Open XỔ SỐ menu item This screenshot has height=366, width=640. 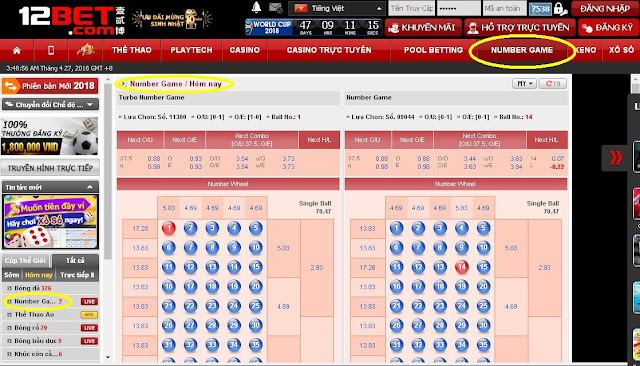pyautogui.click(x=621, y=50)
